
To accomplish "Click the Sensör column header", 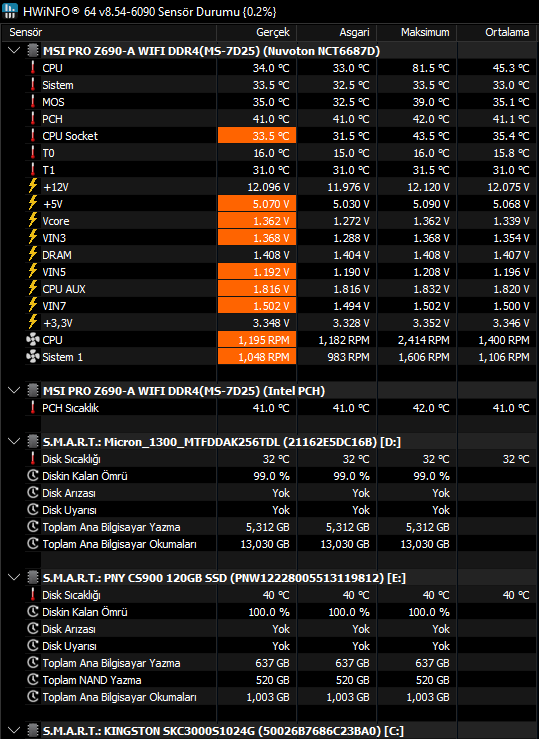I will pos(25,32).
